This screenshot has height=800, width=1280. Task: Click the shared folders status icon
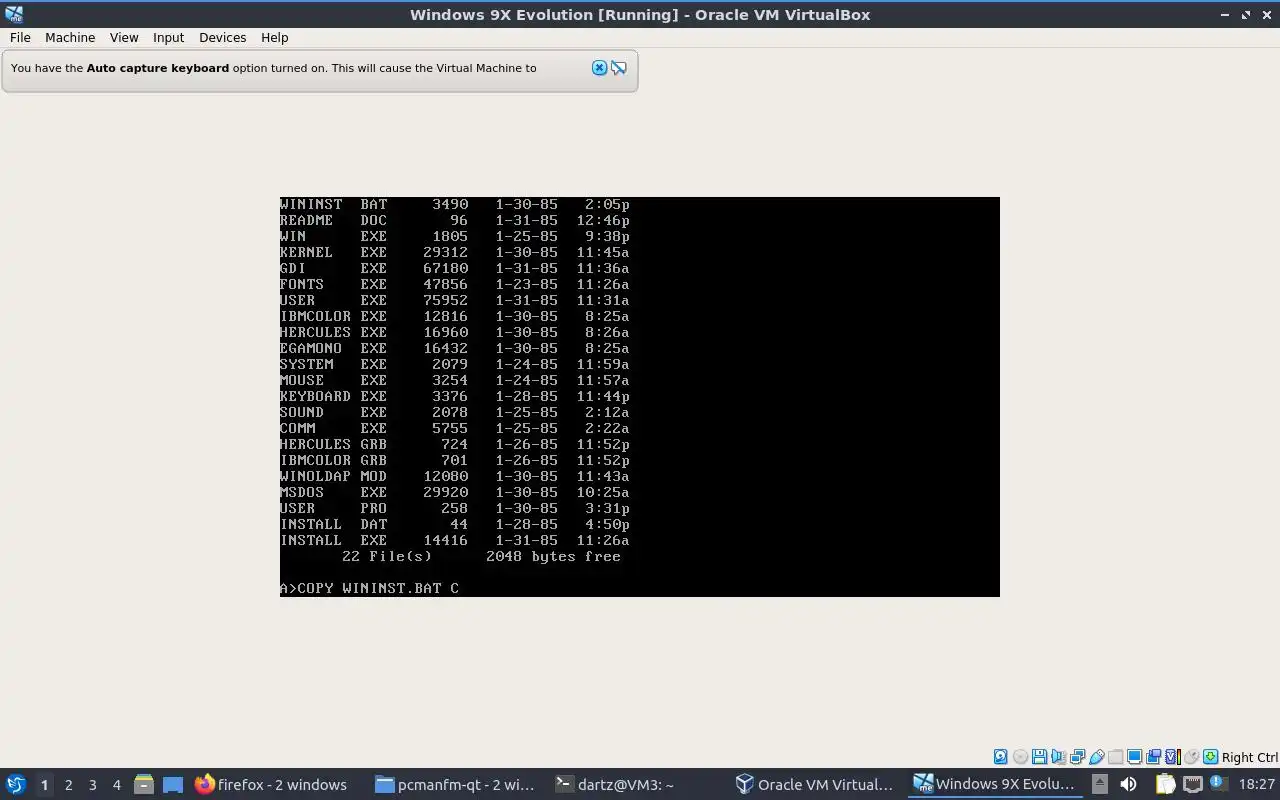tap(1115, 757)
